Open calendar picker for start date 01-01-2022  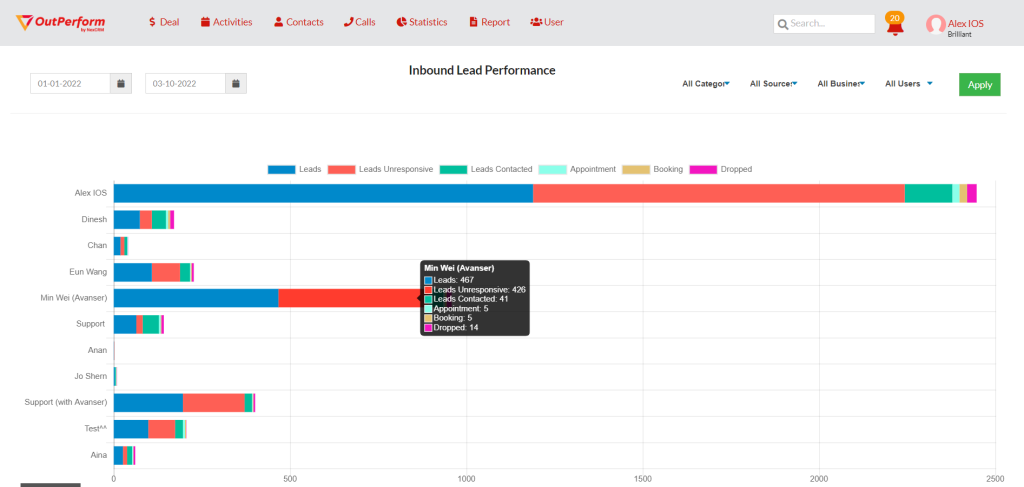tap(120, 84)
